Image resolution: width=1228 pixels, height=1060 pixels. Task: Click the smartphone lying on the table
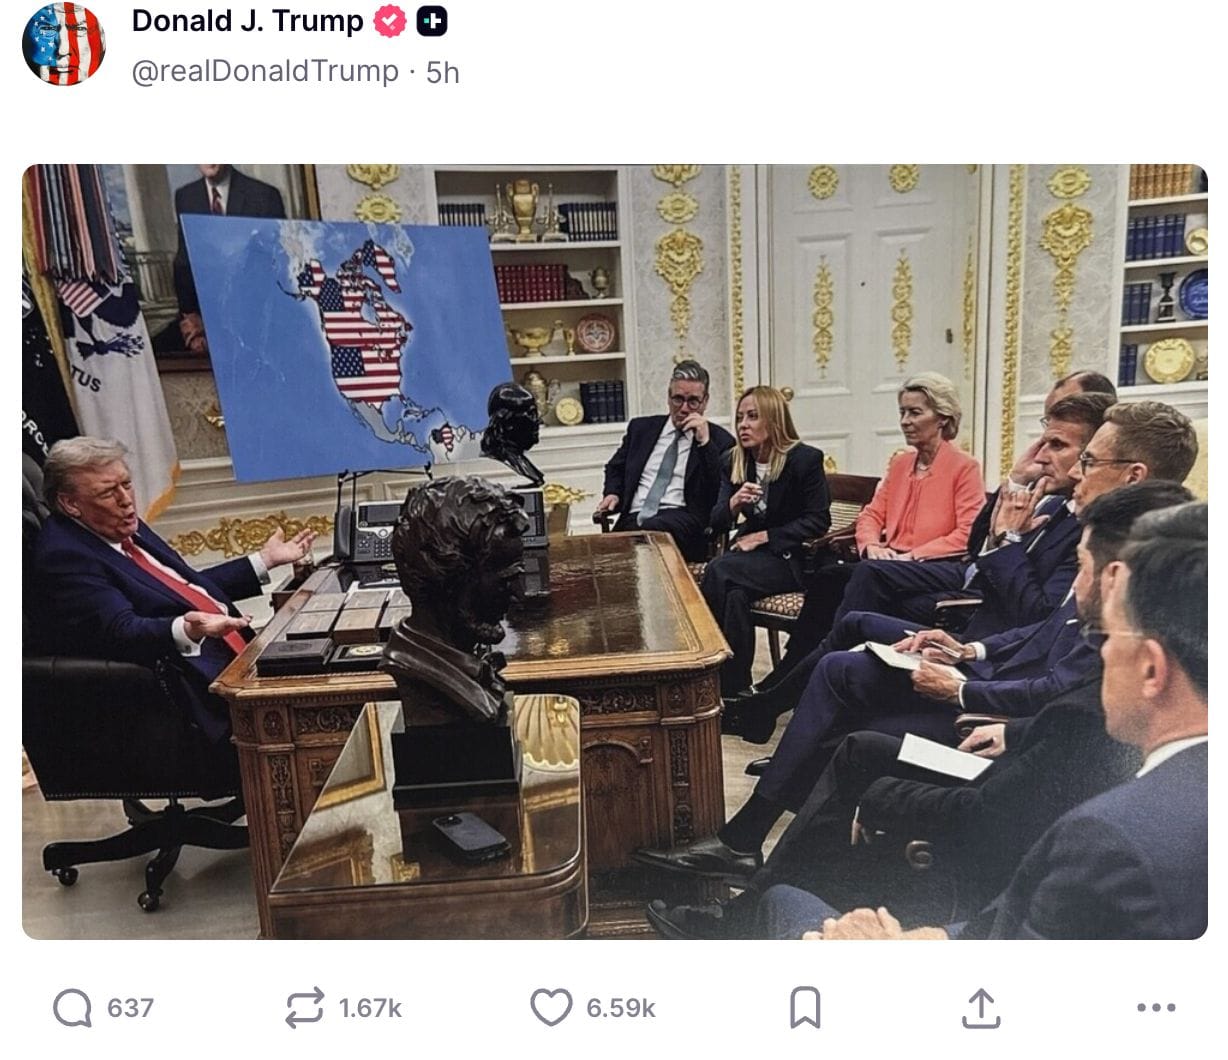[x=470, y=837]
